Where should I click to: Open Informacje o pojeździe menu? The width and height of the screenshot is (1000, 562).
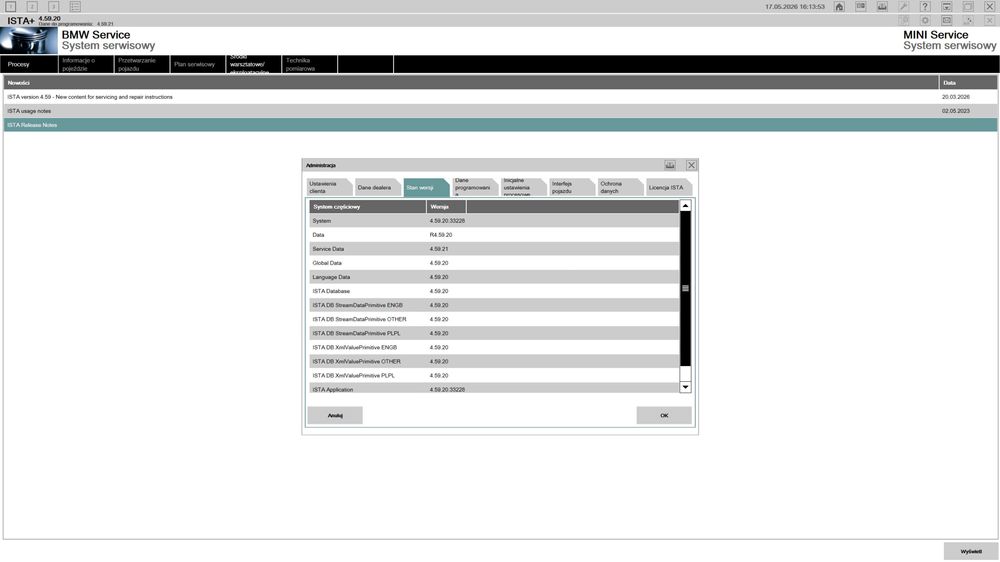tap(86, 64)
